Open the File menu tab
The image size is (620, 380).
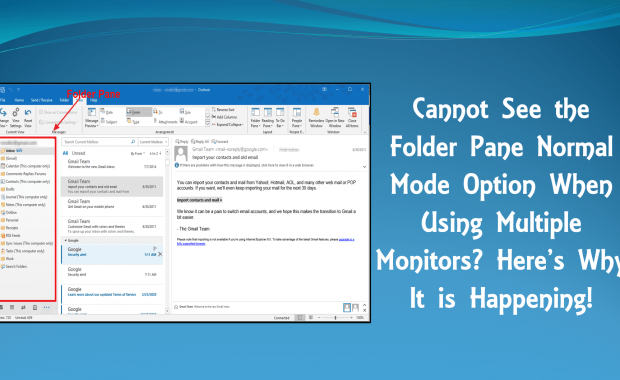tap(3, 100)
